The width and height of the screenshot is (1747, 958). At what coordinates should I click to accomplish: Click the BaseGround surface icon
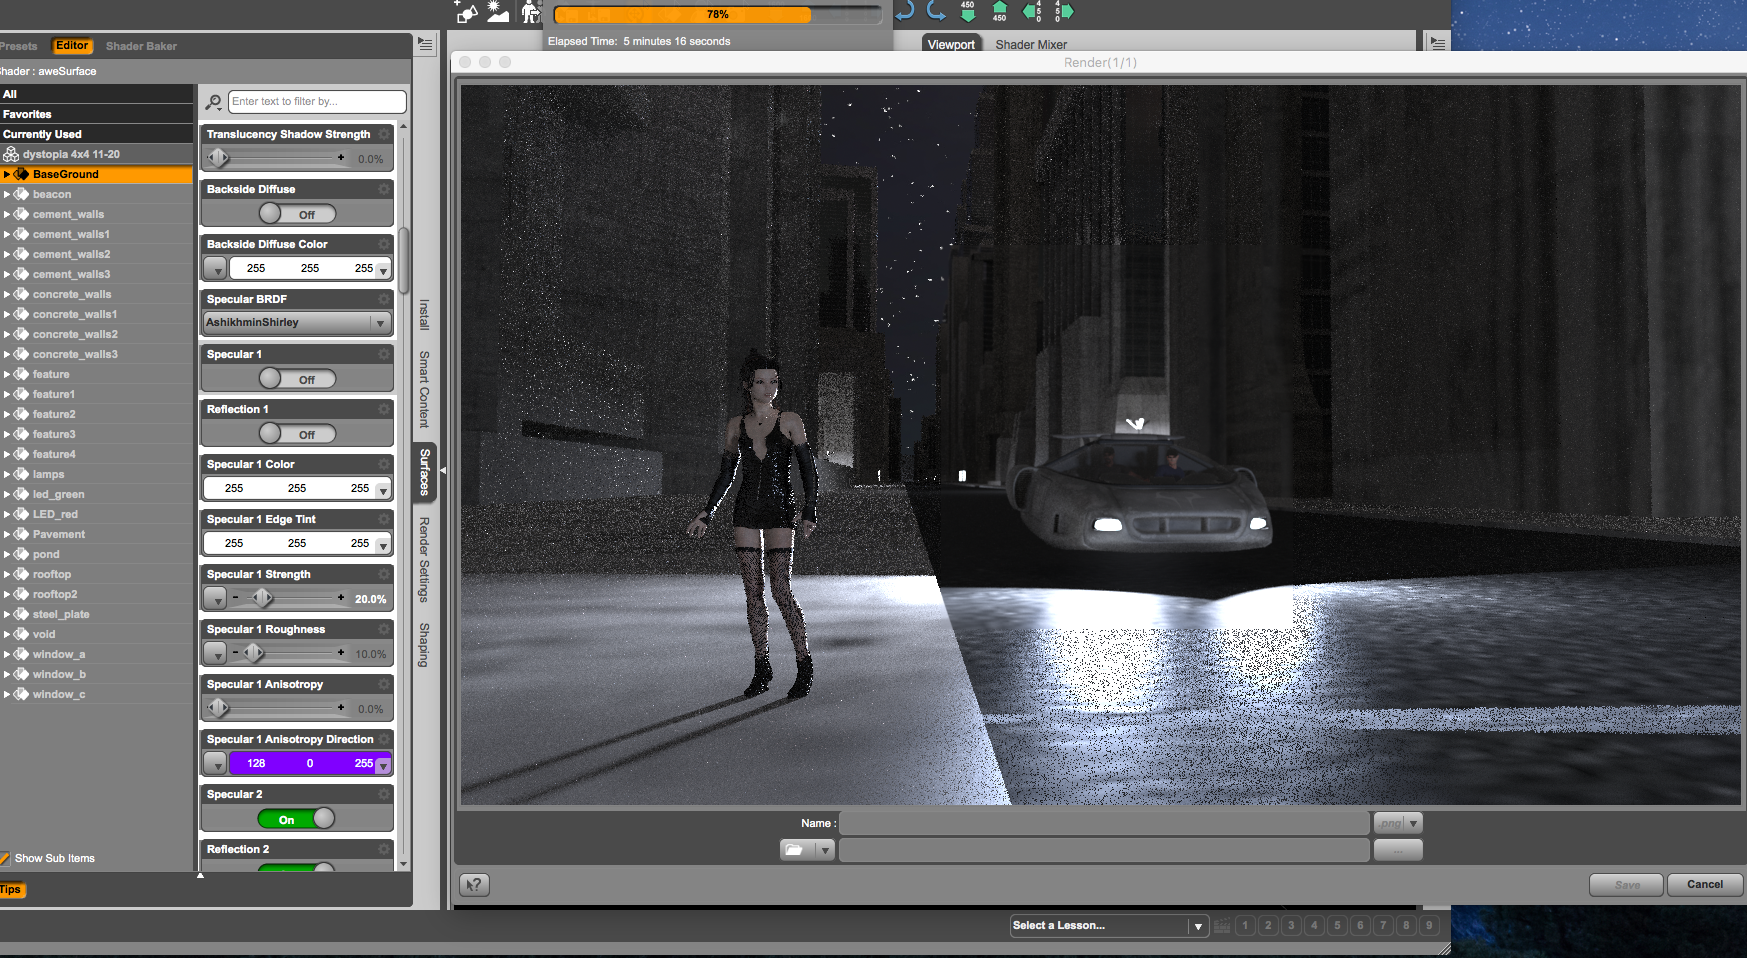[21, 174]
